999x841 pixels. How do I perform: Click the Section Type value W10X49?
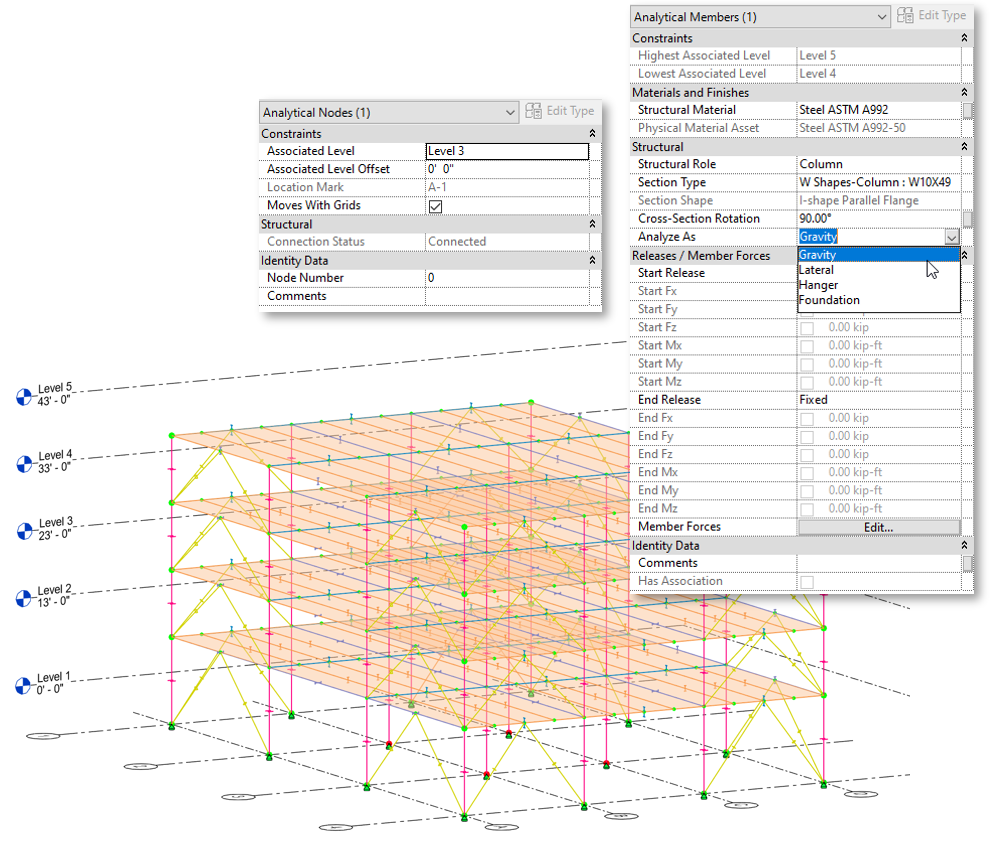coord(875,182)
